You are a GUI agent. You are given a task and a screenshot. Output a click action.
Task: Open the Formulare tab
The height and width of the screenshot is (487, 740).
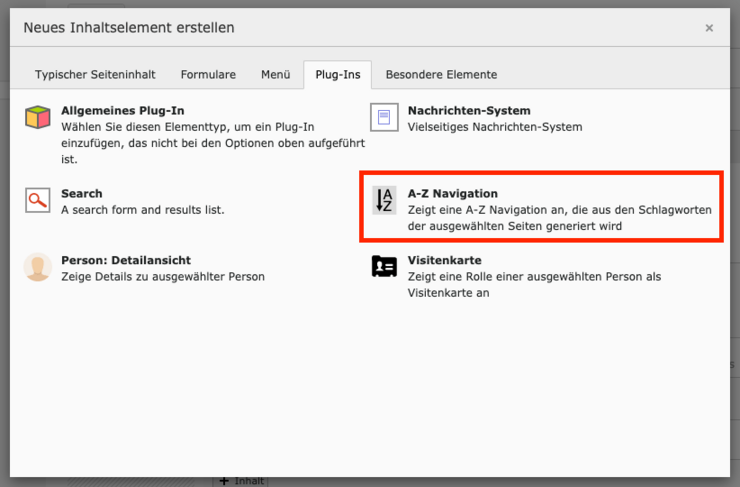point(208,74)
